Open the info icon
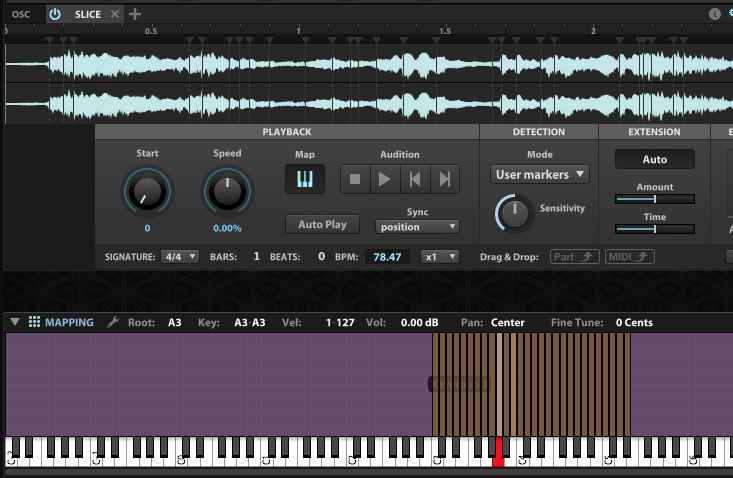Viewport: 733px width, 478px height. (x=715, y=14)
